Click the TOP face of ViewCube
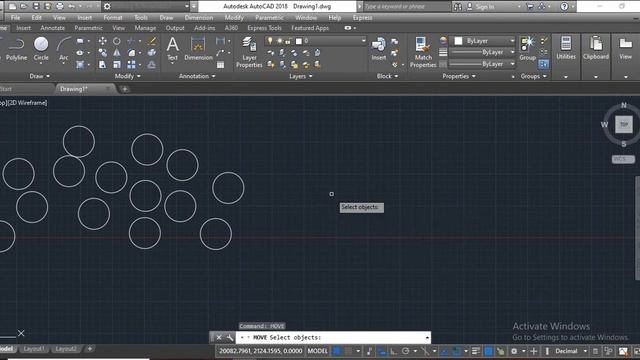The height and width of the screenshot is (360, 640). [624, 124]
